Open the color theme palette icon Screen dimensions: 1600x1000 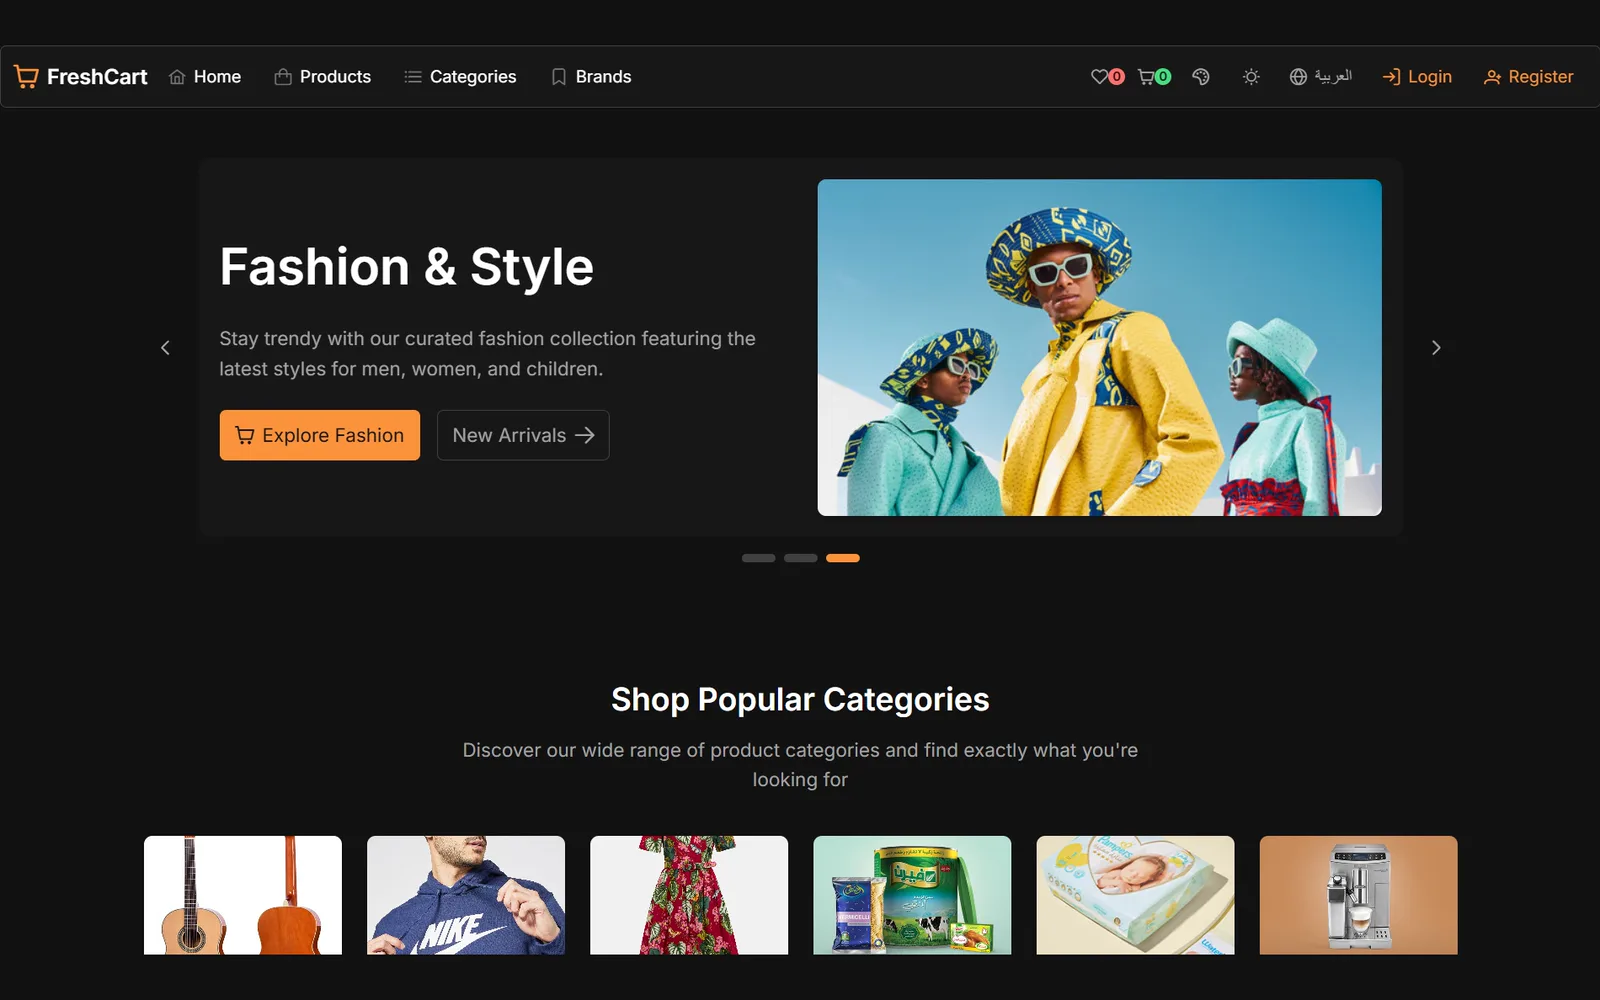click(1201, 77)
